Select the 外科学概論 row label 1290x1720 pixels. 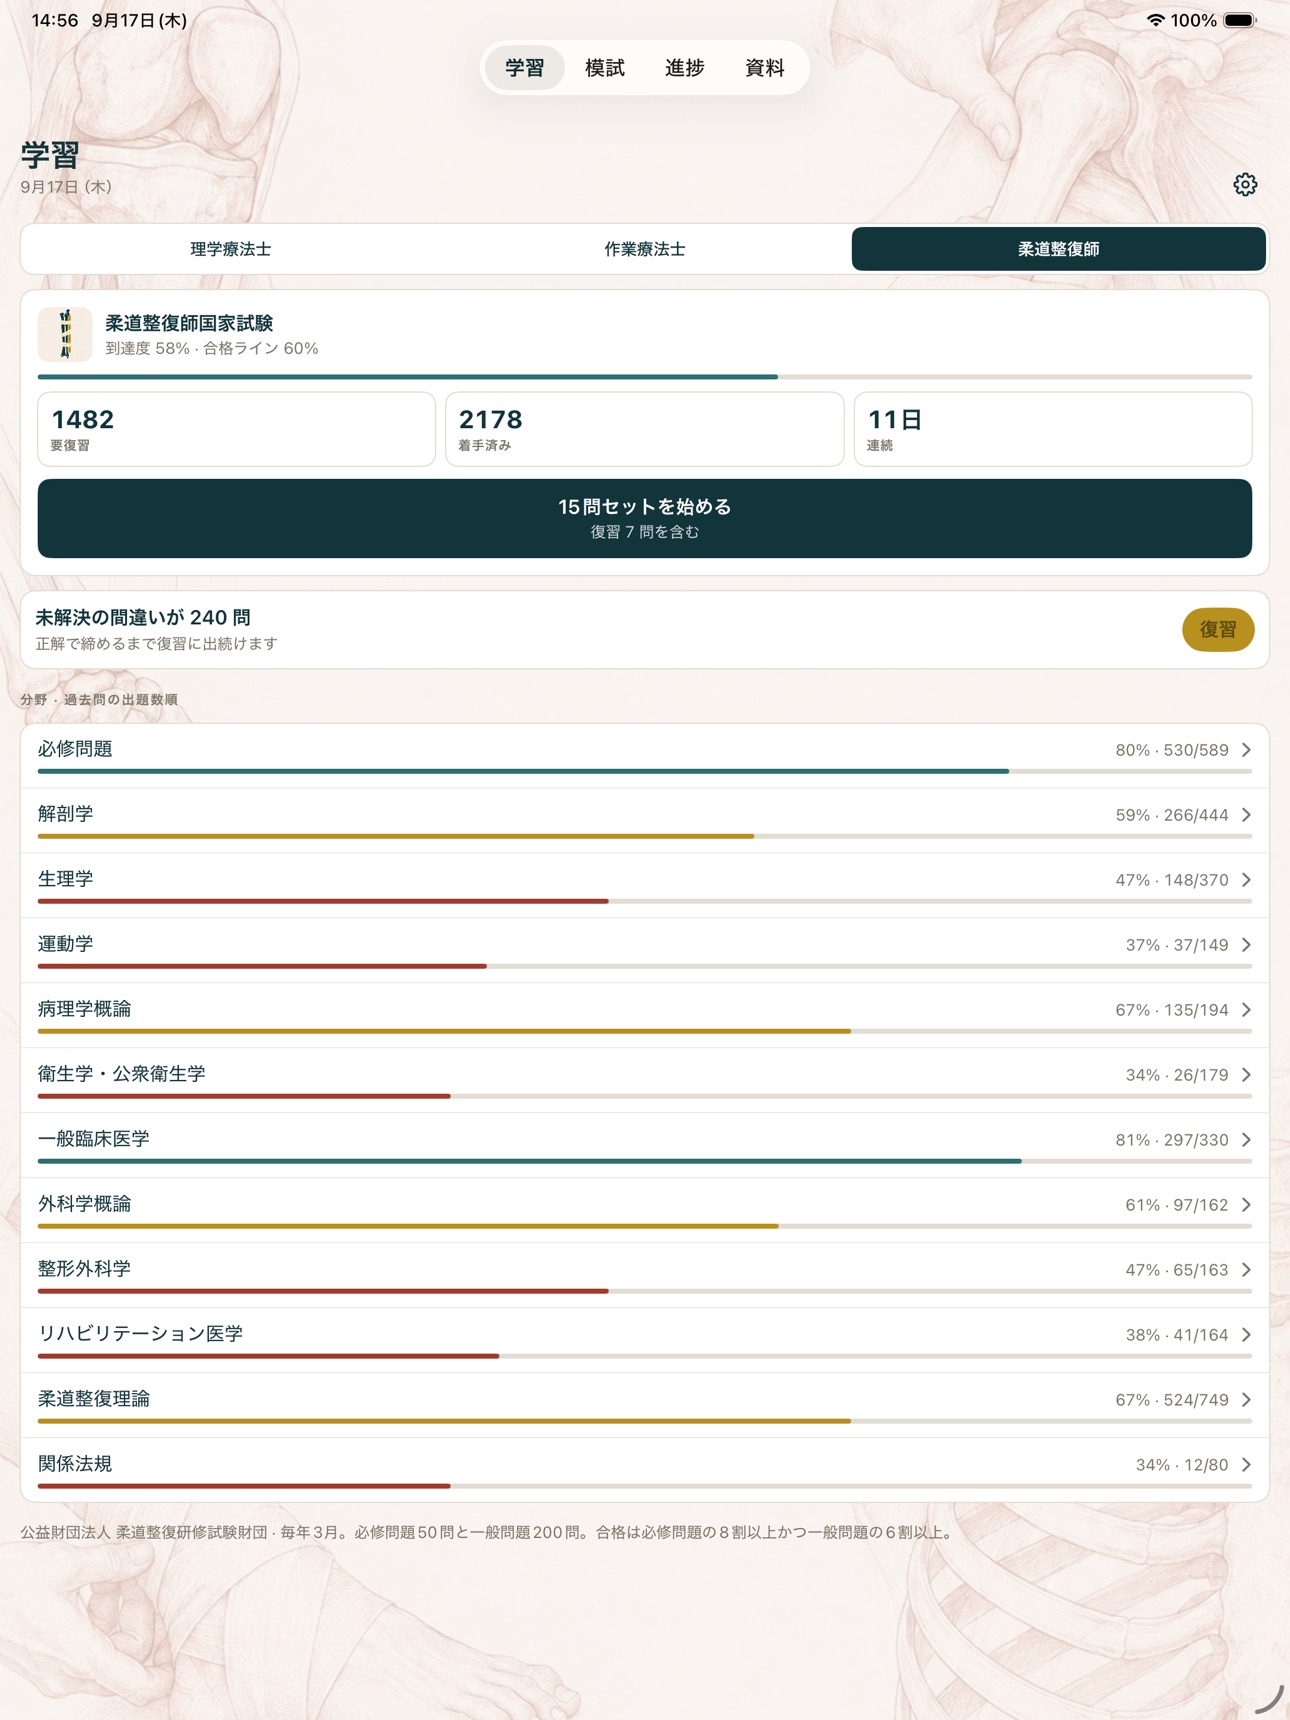click(85, 1204)
